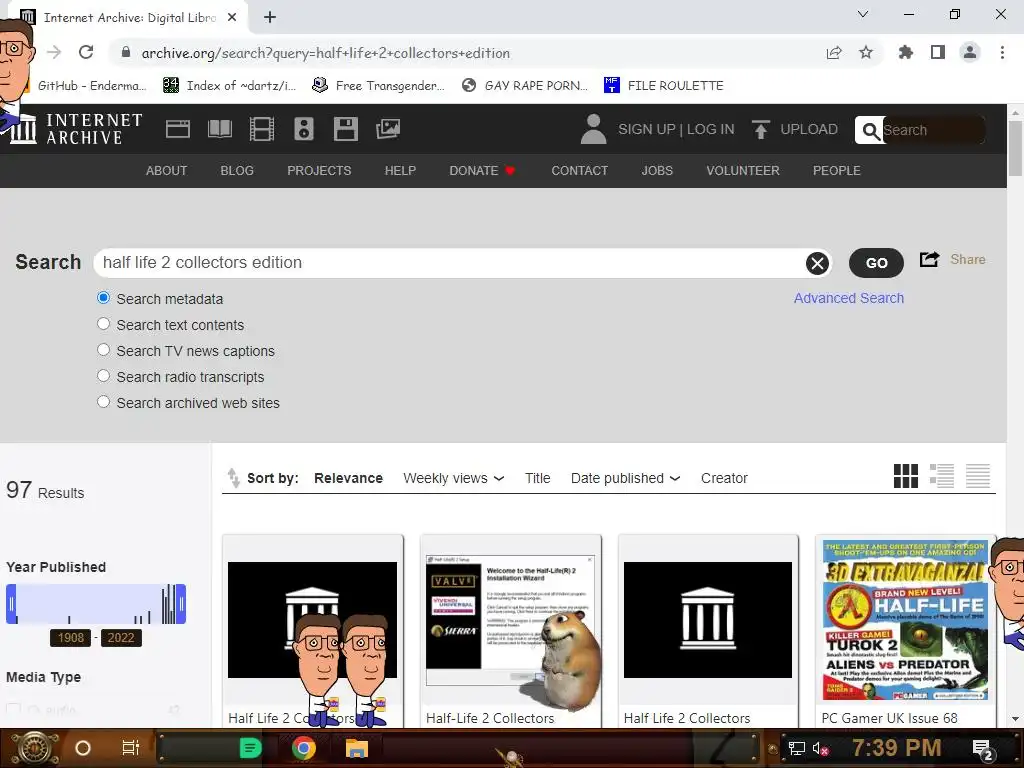Click the share arrow icon next to Share
Viewport: 1024px width, 768px height.
pos(929,259)
